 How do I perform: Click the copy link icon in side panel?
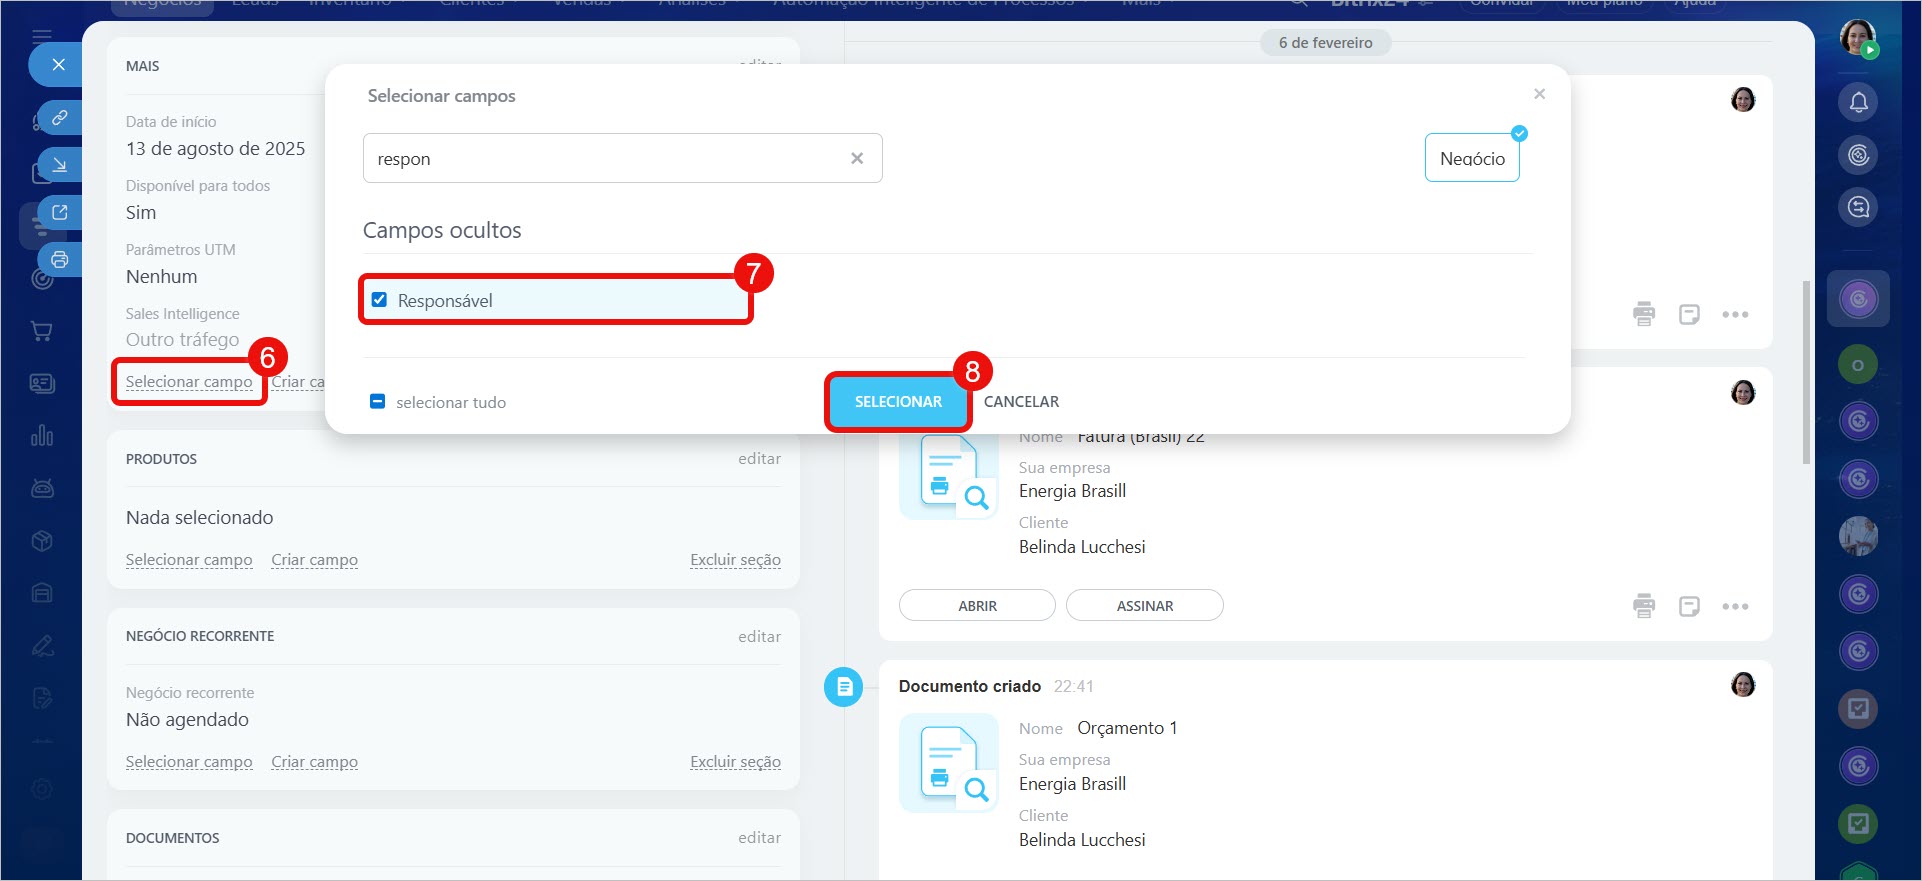60,118
